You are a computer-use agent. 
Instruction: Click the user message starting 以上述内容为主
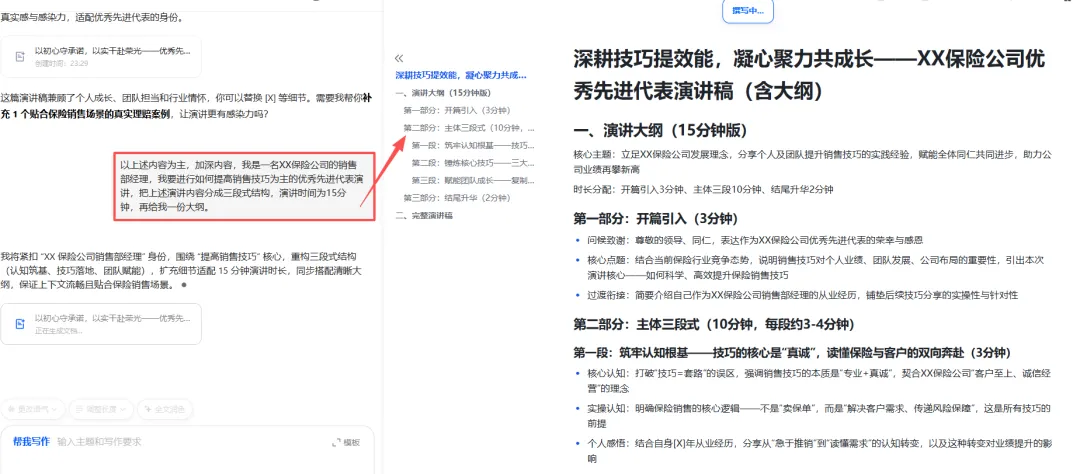[x=245, y=186]
